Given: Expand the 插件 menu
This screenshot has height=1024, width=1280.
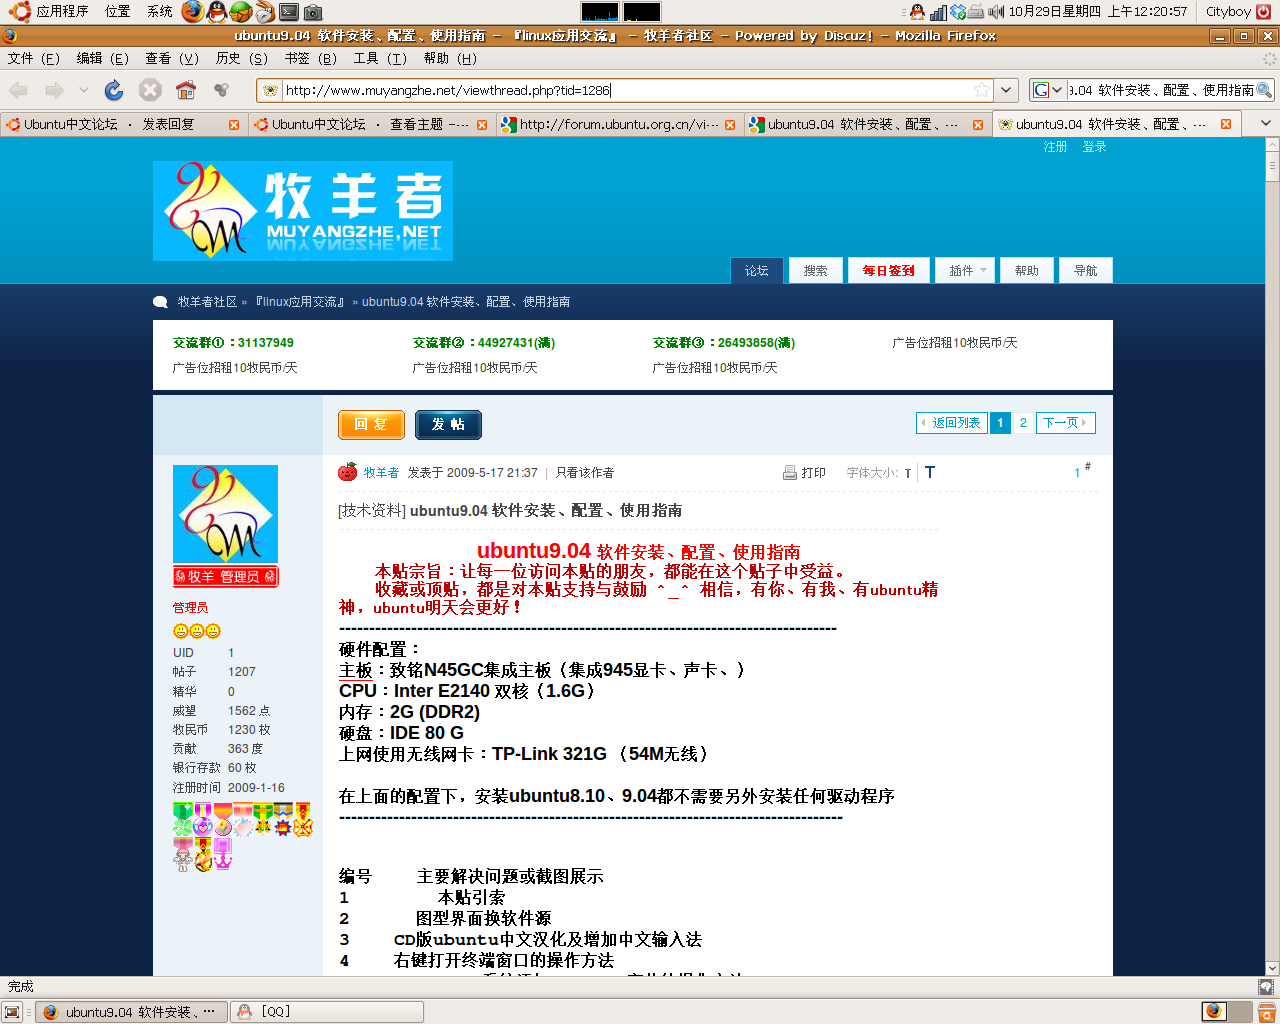Looking at the screenshot, I should tap(966, 270).
